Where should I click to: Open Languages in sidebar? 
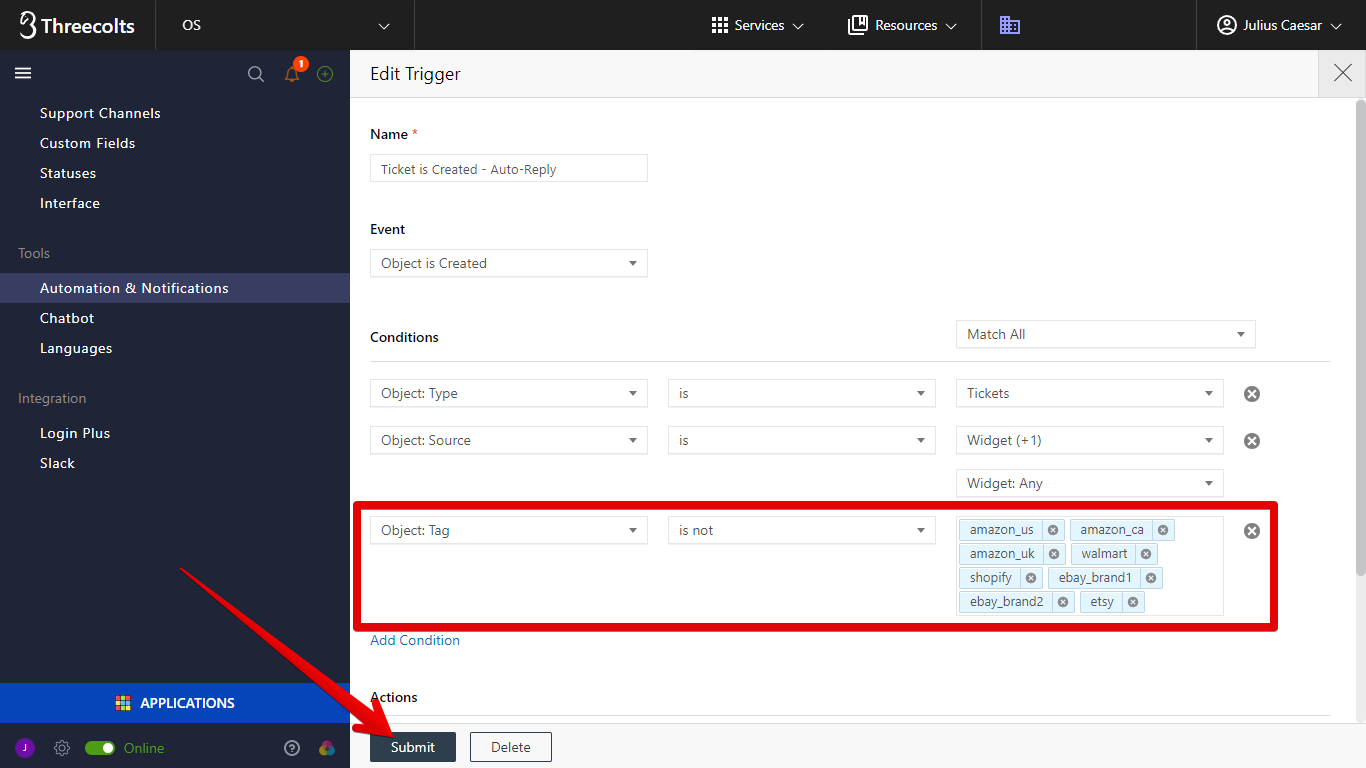76,348
